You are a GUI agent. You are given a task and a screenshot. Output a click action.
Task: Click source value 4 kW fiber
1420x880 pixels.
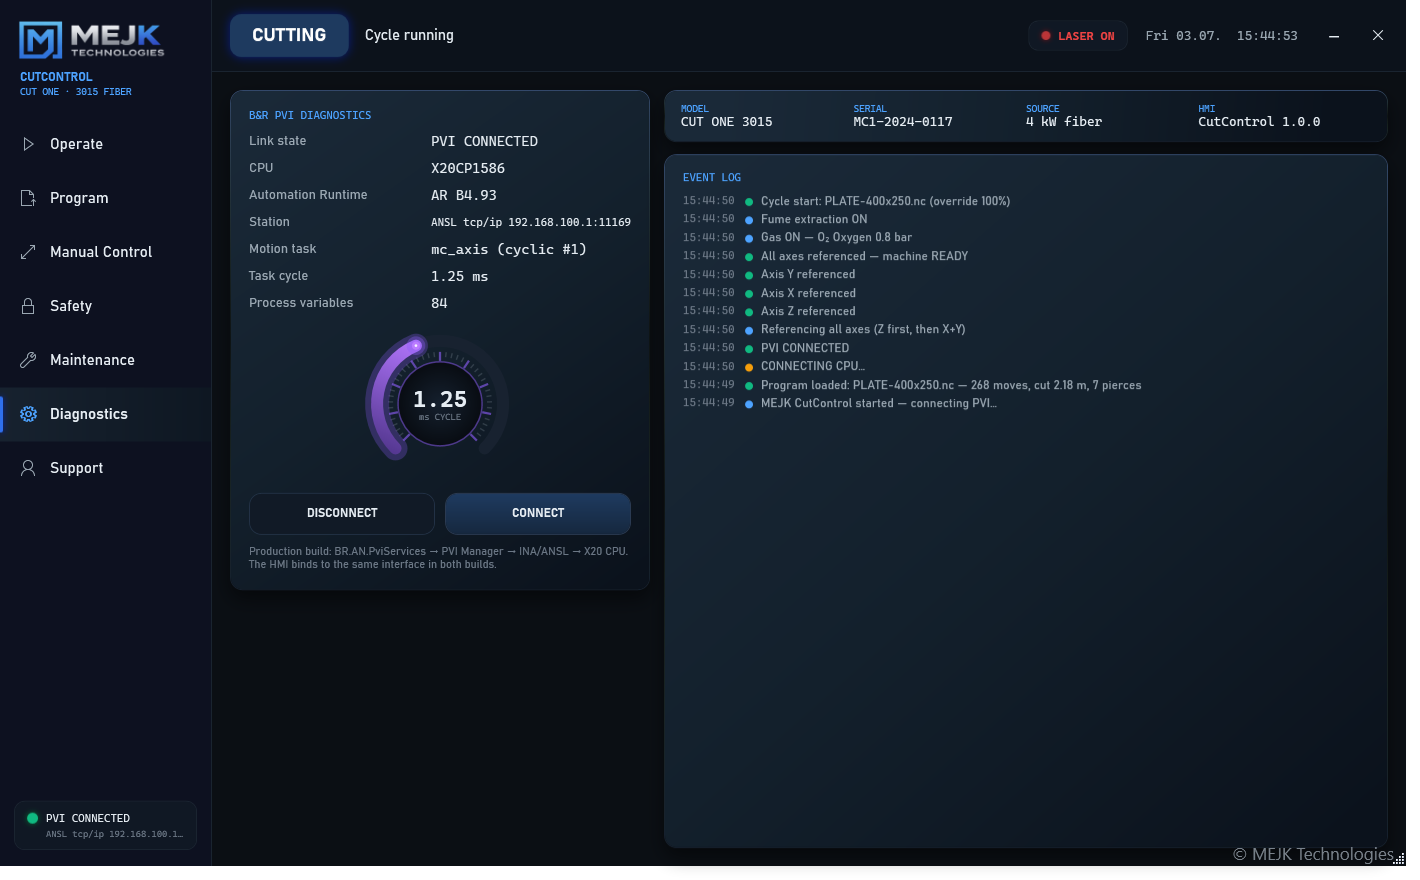(1064, 122)
